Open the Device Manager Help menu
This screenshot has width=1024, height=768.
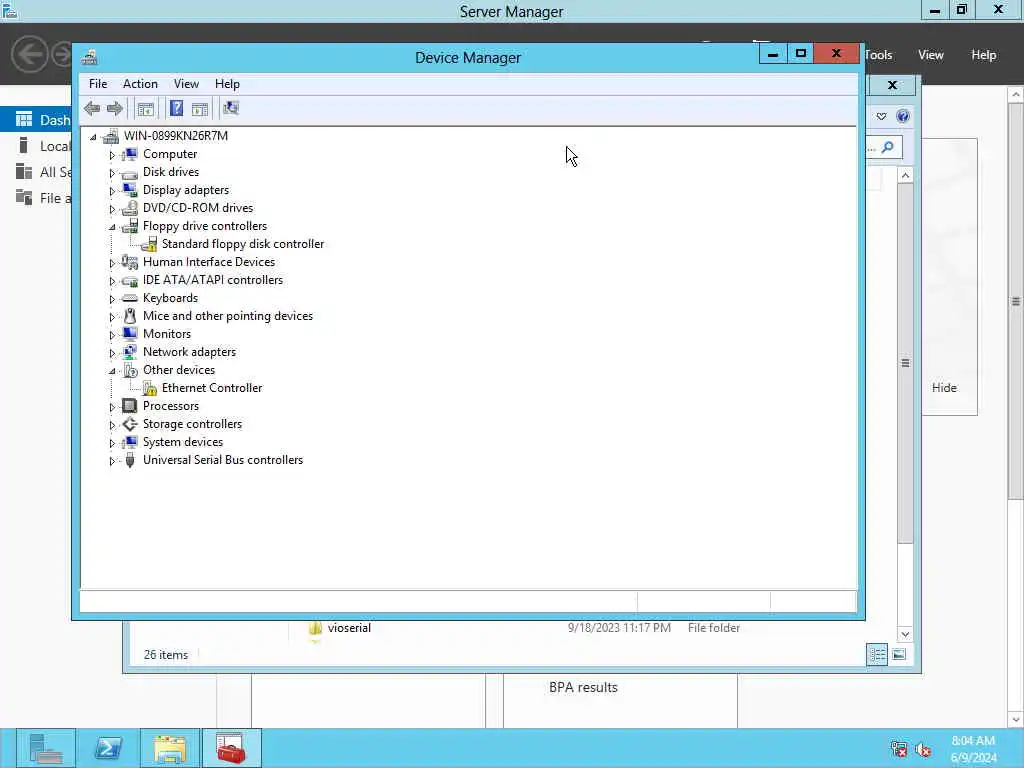click(x=227, y=84)
